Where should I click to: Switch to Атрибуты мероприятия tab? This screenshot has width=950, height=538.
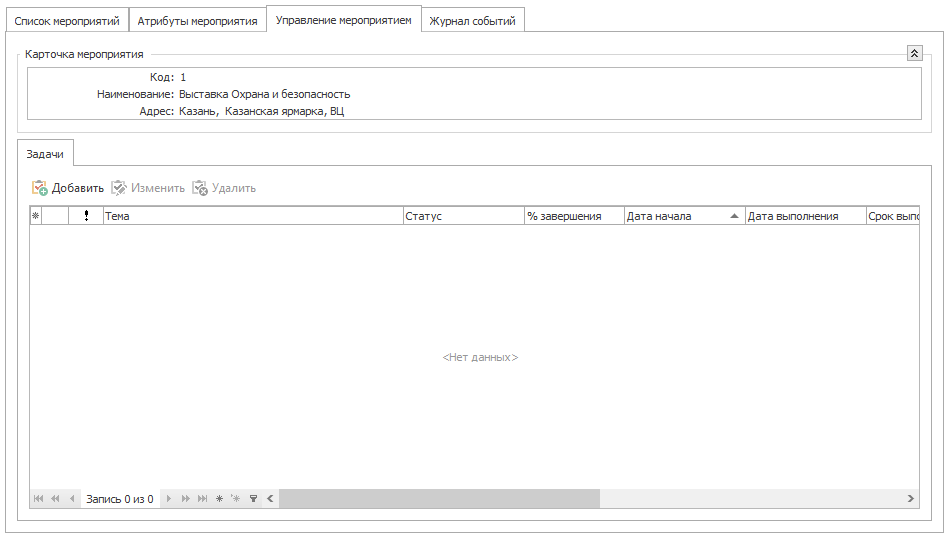tap(198, 21)
